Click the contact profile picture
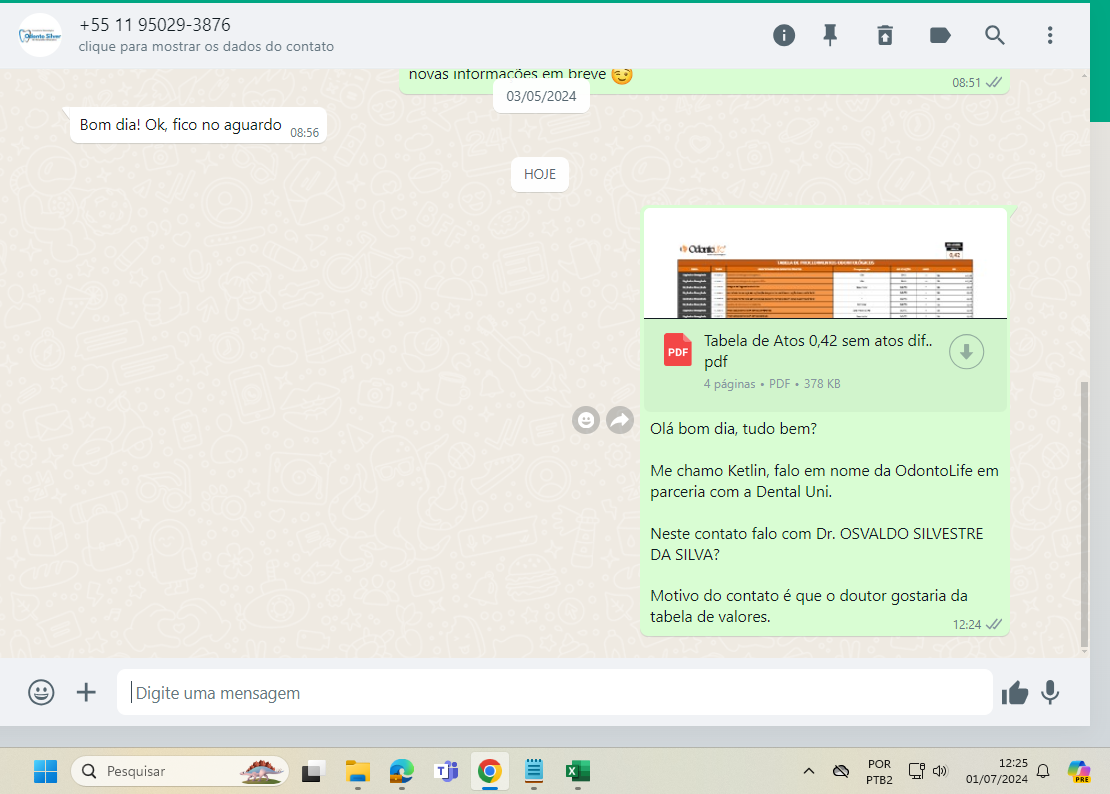The height and width of the screenshot is (794, 1110). (40, 35)
